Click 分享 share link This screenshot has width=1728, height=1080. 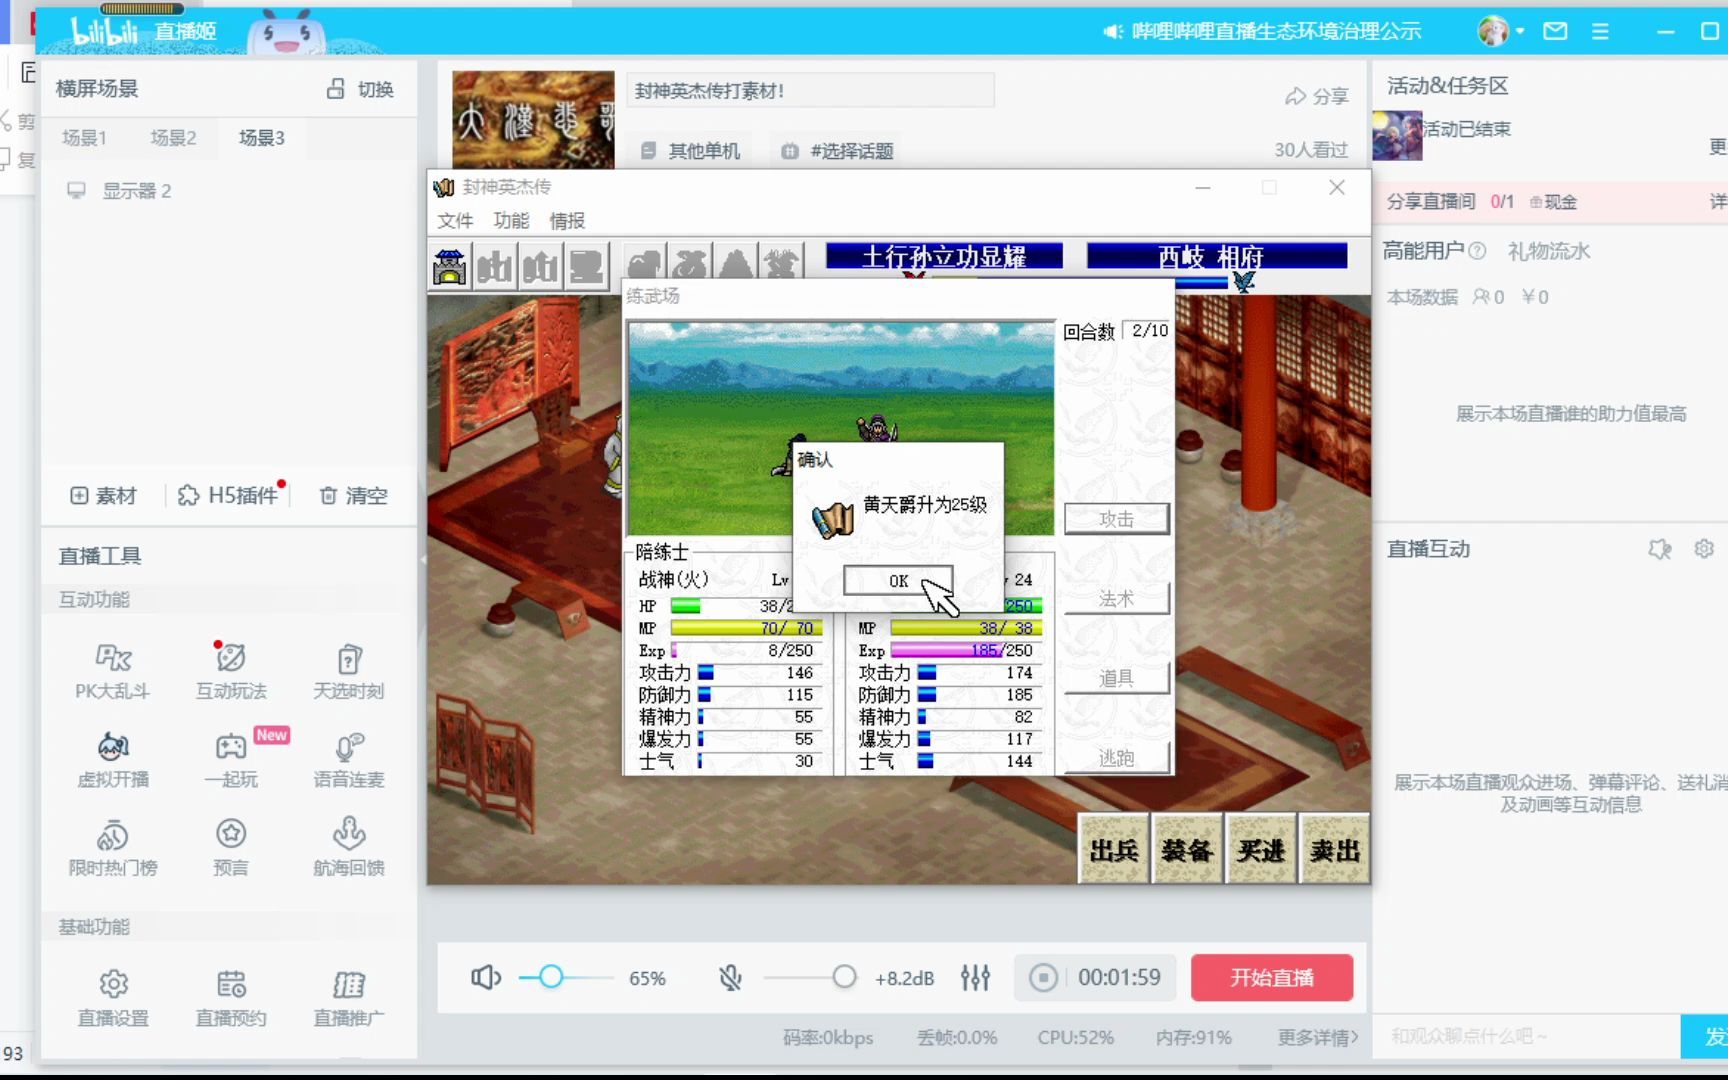(1316, 96)
